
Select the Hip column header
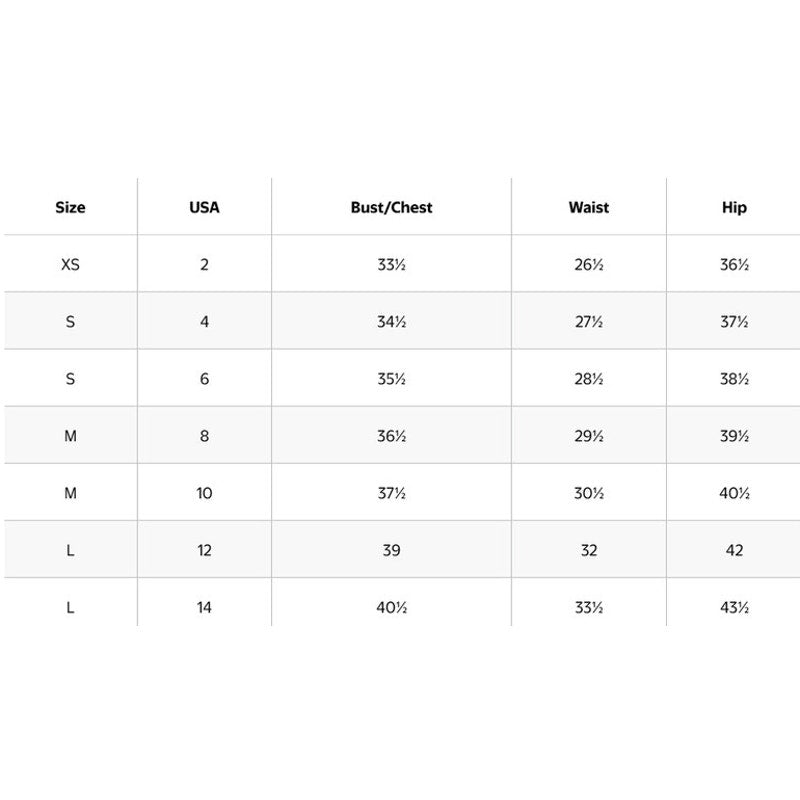pos(734,208)
